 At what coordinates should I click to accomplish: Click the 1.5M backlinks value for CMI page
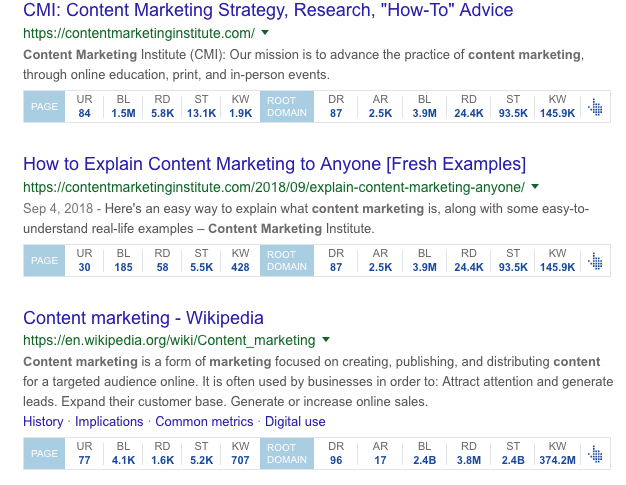click(x=123, y=113)
